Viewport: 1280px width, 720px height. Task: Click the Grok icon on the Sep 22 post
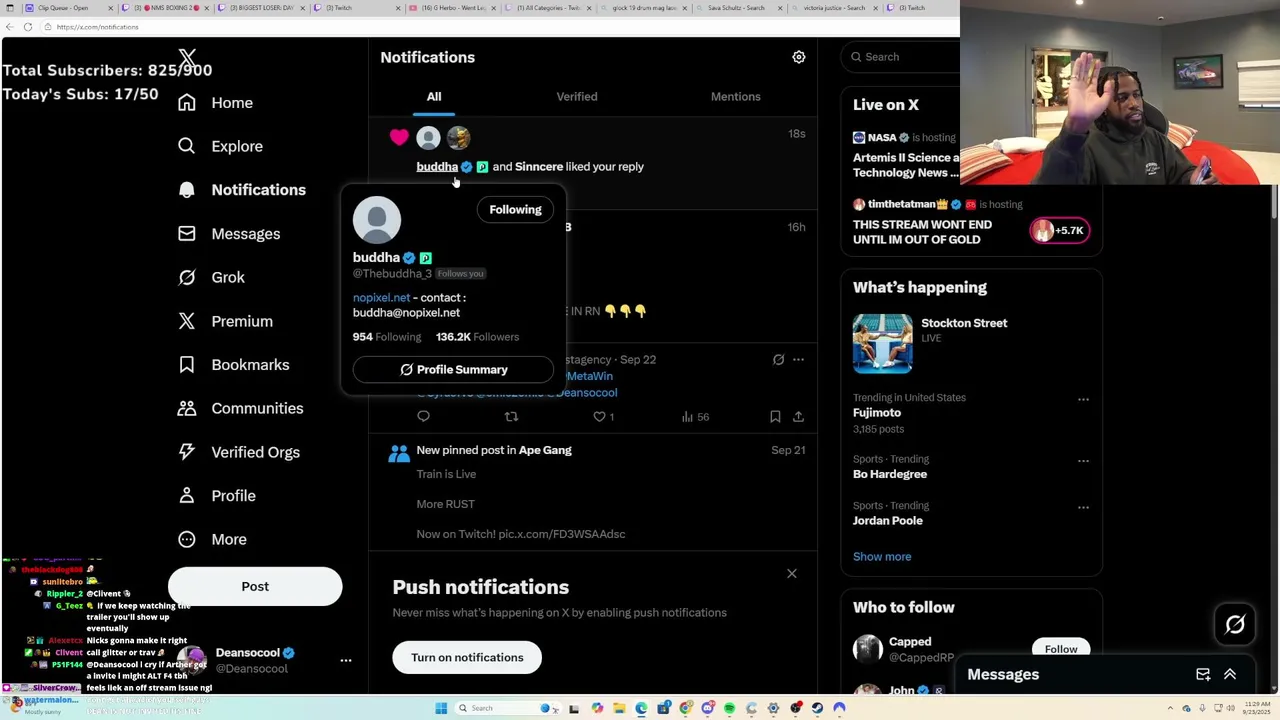click(778, 360)
